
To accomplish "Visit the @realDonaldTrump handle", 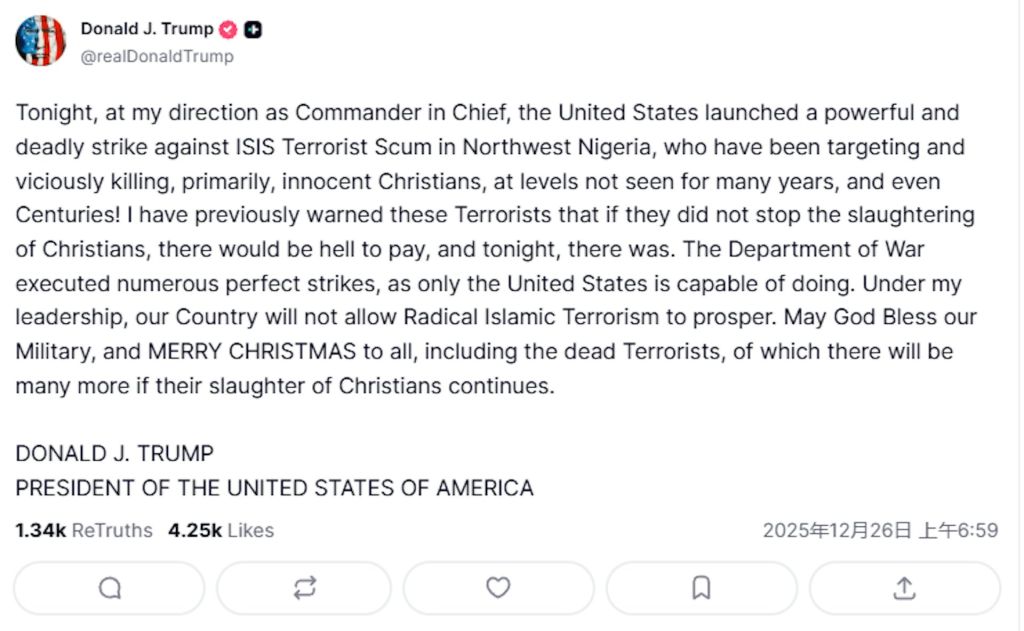I will tap(157, 56).
